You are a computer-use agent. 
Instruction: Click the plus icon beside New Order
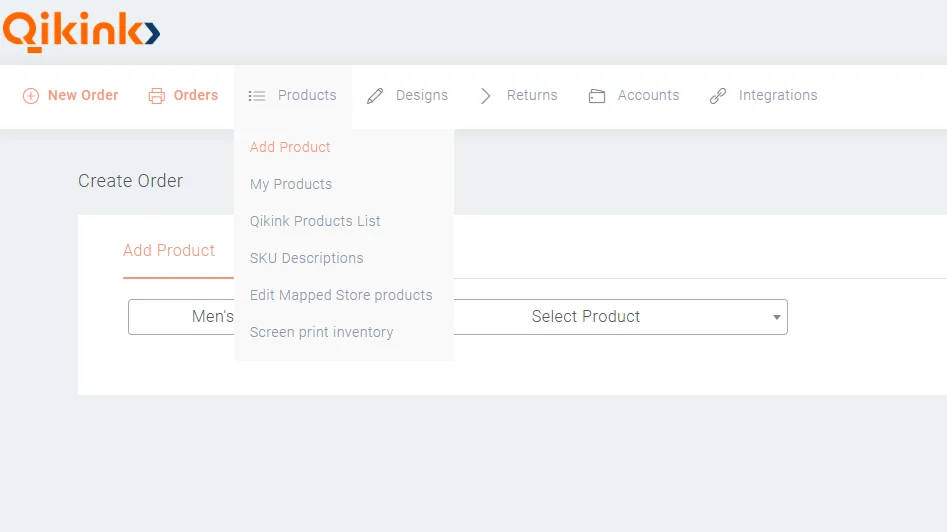31,96
